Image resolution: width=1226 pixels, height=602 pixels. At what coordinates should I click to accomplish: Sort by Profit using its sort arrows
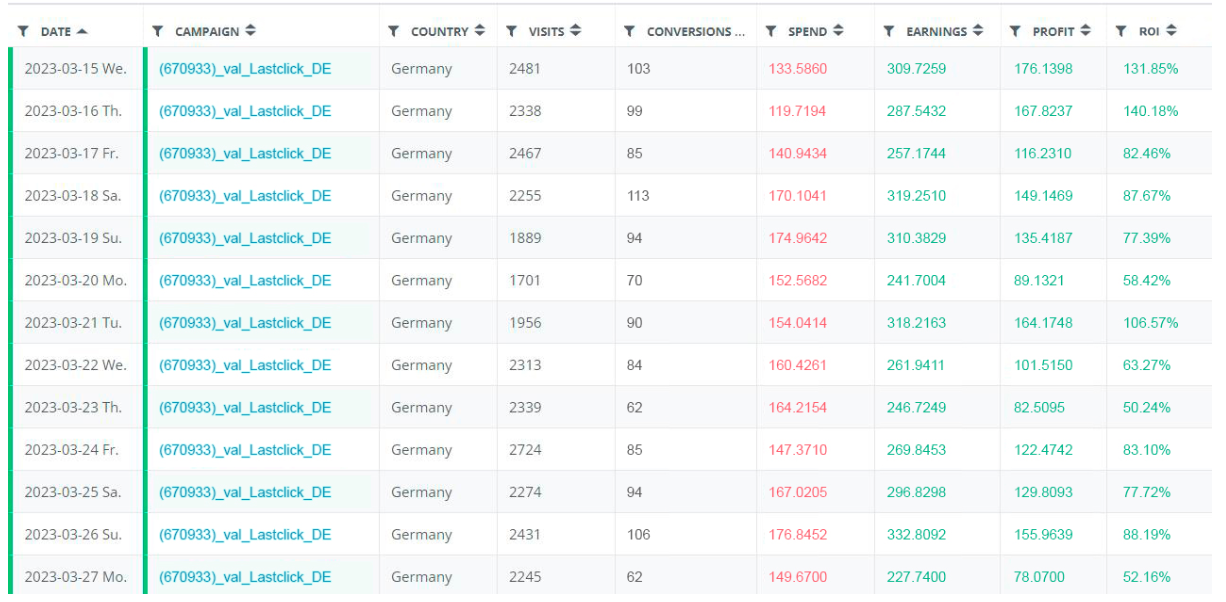[1086, 31]
